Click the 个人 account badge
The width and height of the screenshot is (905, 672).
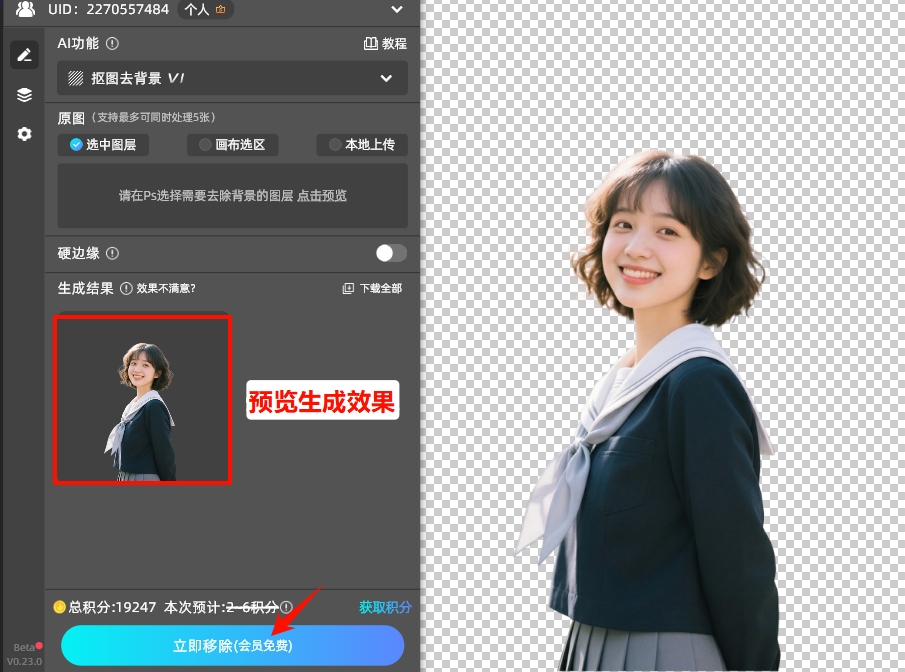coord(204,11)
